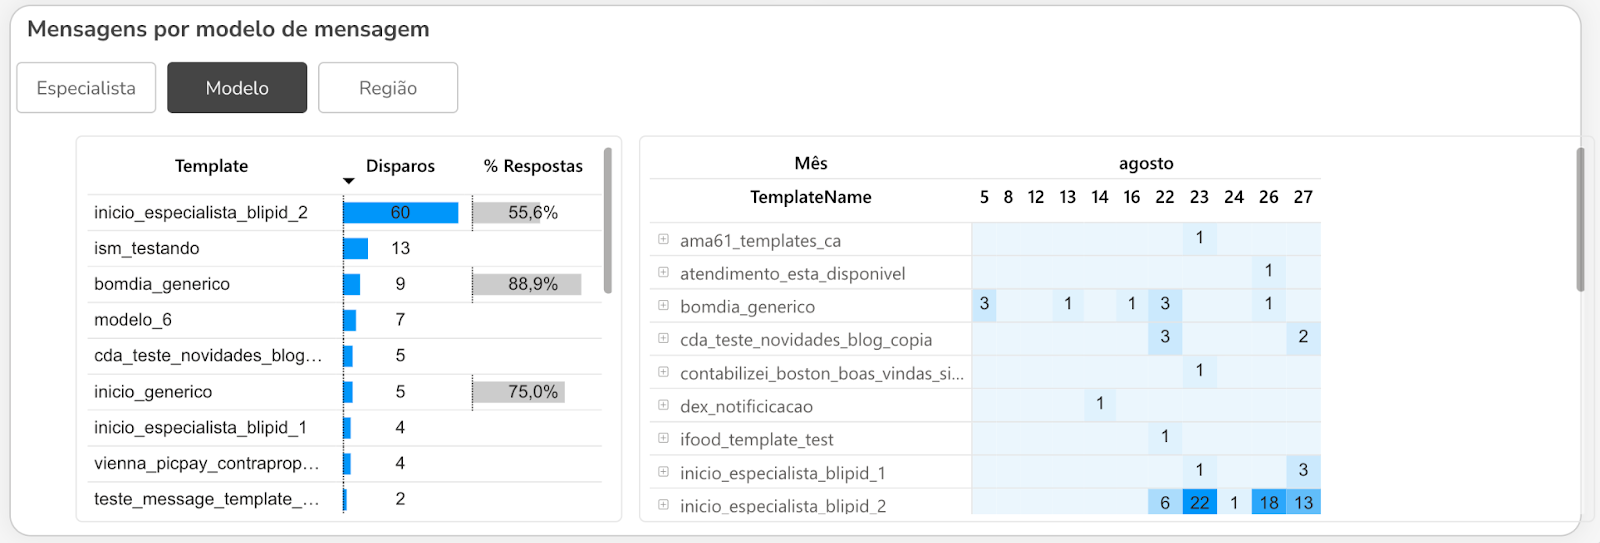The height and width of the screenshot is (543, 1600).
Task: Click the TemplateName column header
Action: 811,197
